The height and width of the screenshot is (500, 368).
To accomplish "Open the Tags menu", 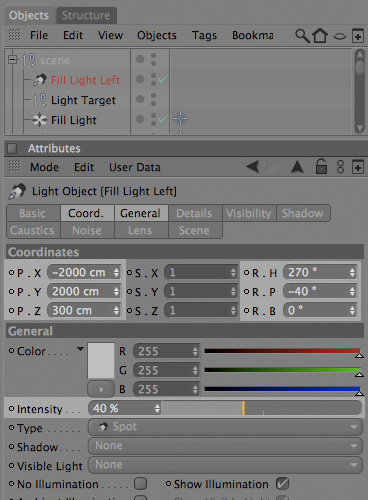I will [204, 35].
